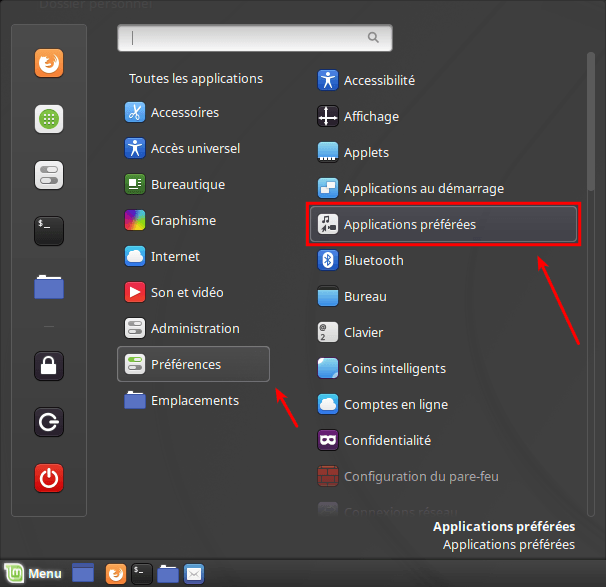
Task: Open Confidentialité privacy settings
Action: point(443,440)
